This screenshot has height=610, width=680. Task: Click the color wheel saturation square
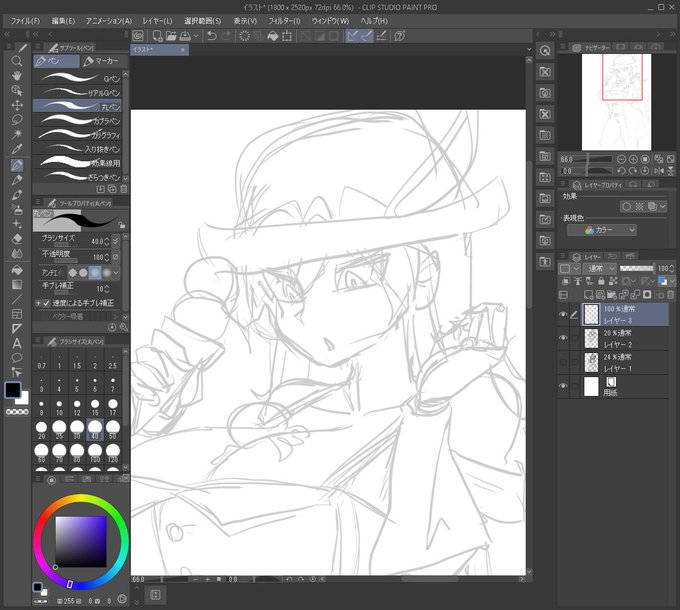click(x=81, y=541)
